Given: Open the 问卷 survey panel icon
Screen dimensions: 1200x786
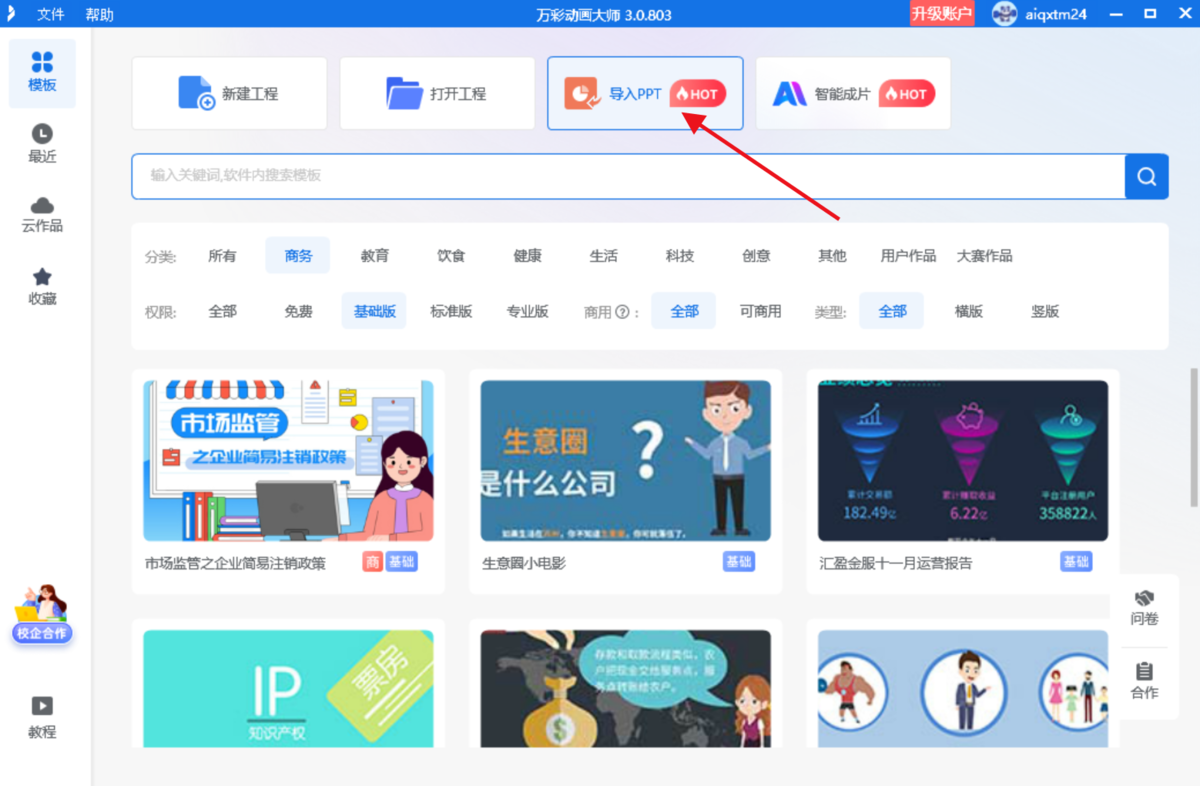Looking at the screenshot, I should (1143, 607).
